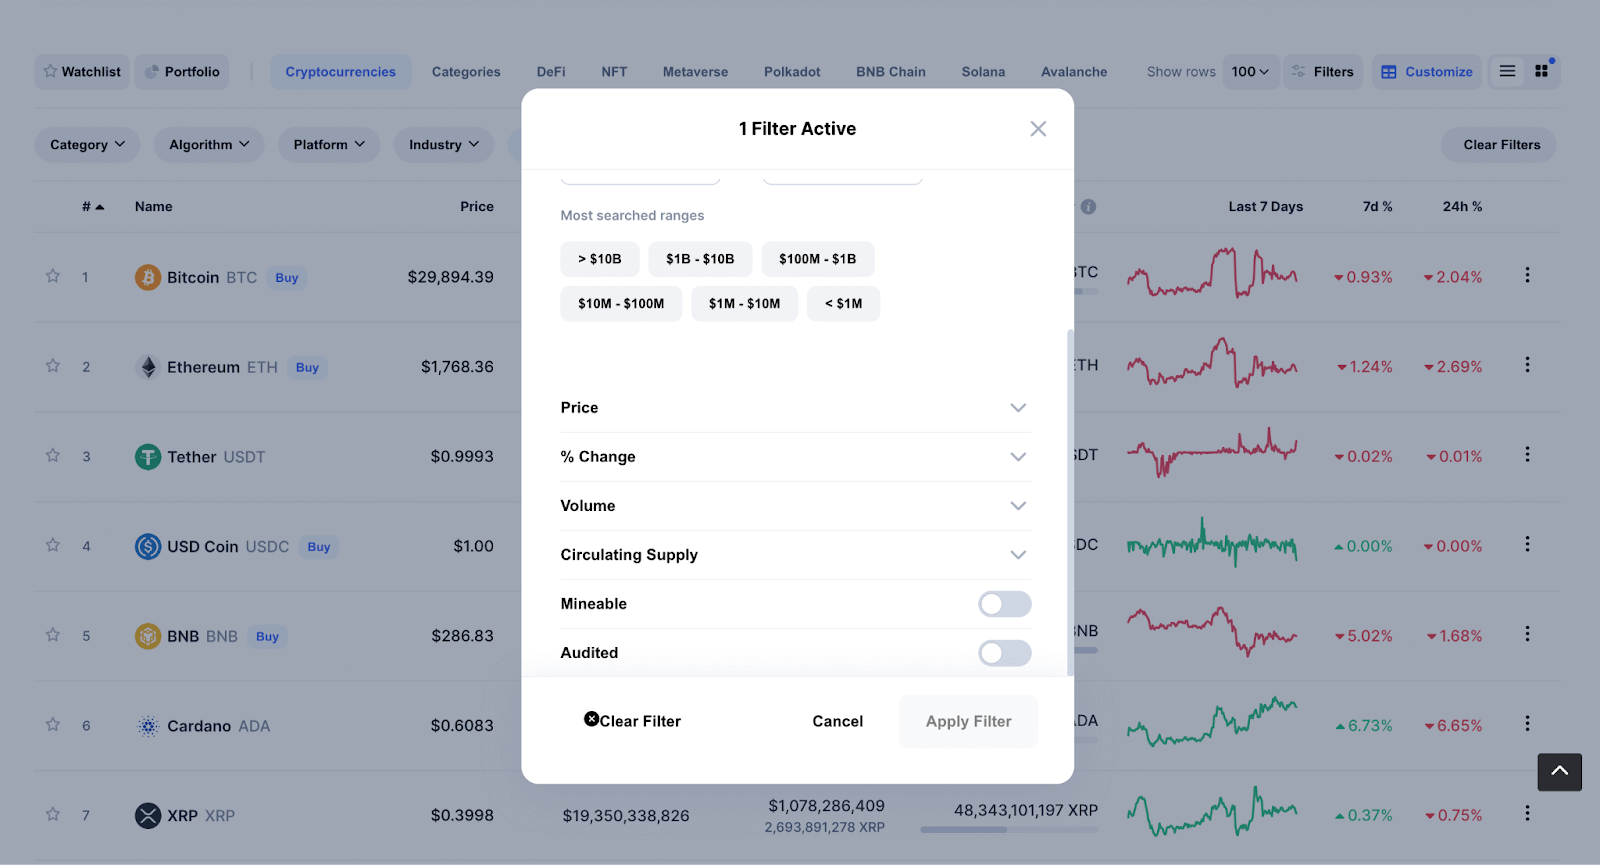
Task: Open the Platform dropdown
Action: (329, 145)
